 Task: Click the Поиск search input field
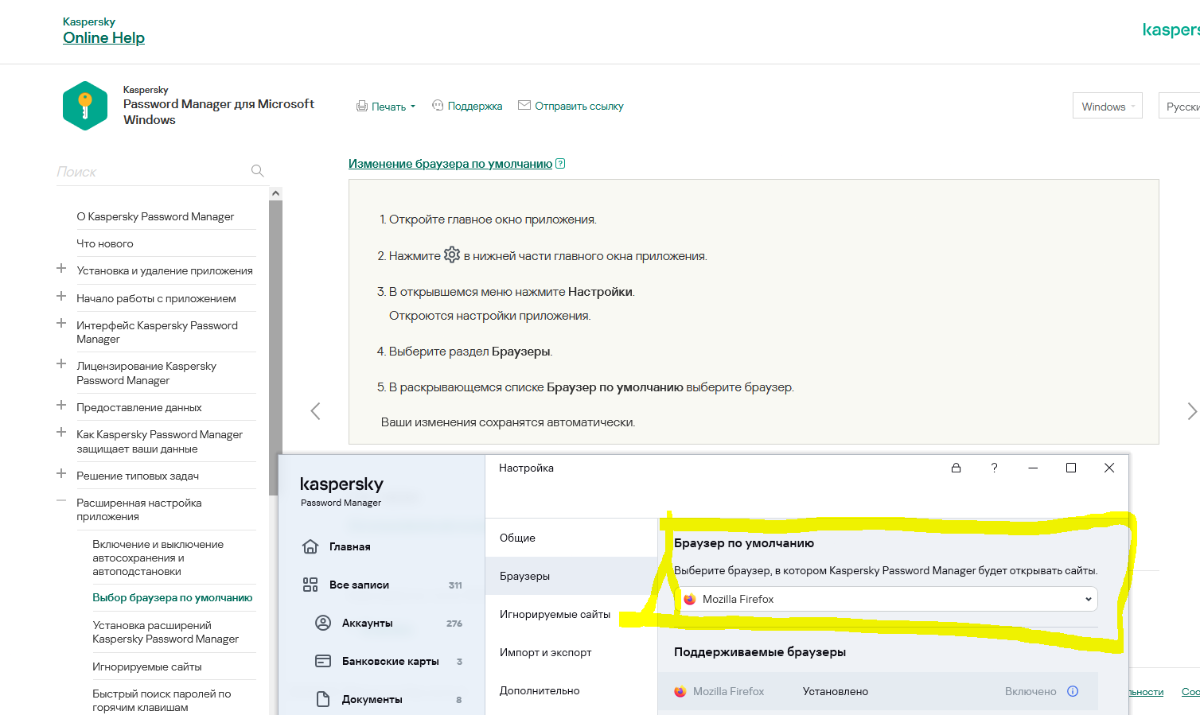[x=150, y=171]
